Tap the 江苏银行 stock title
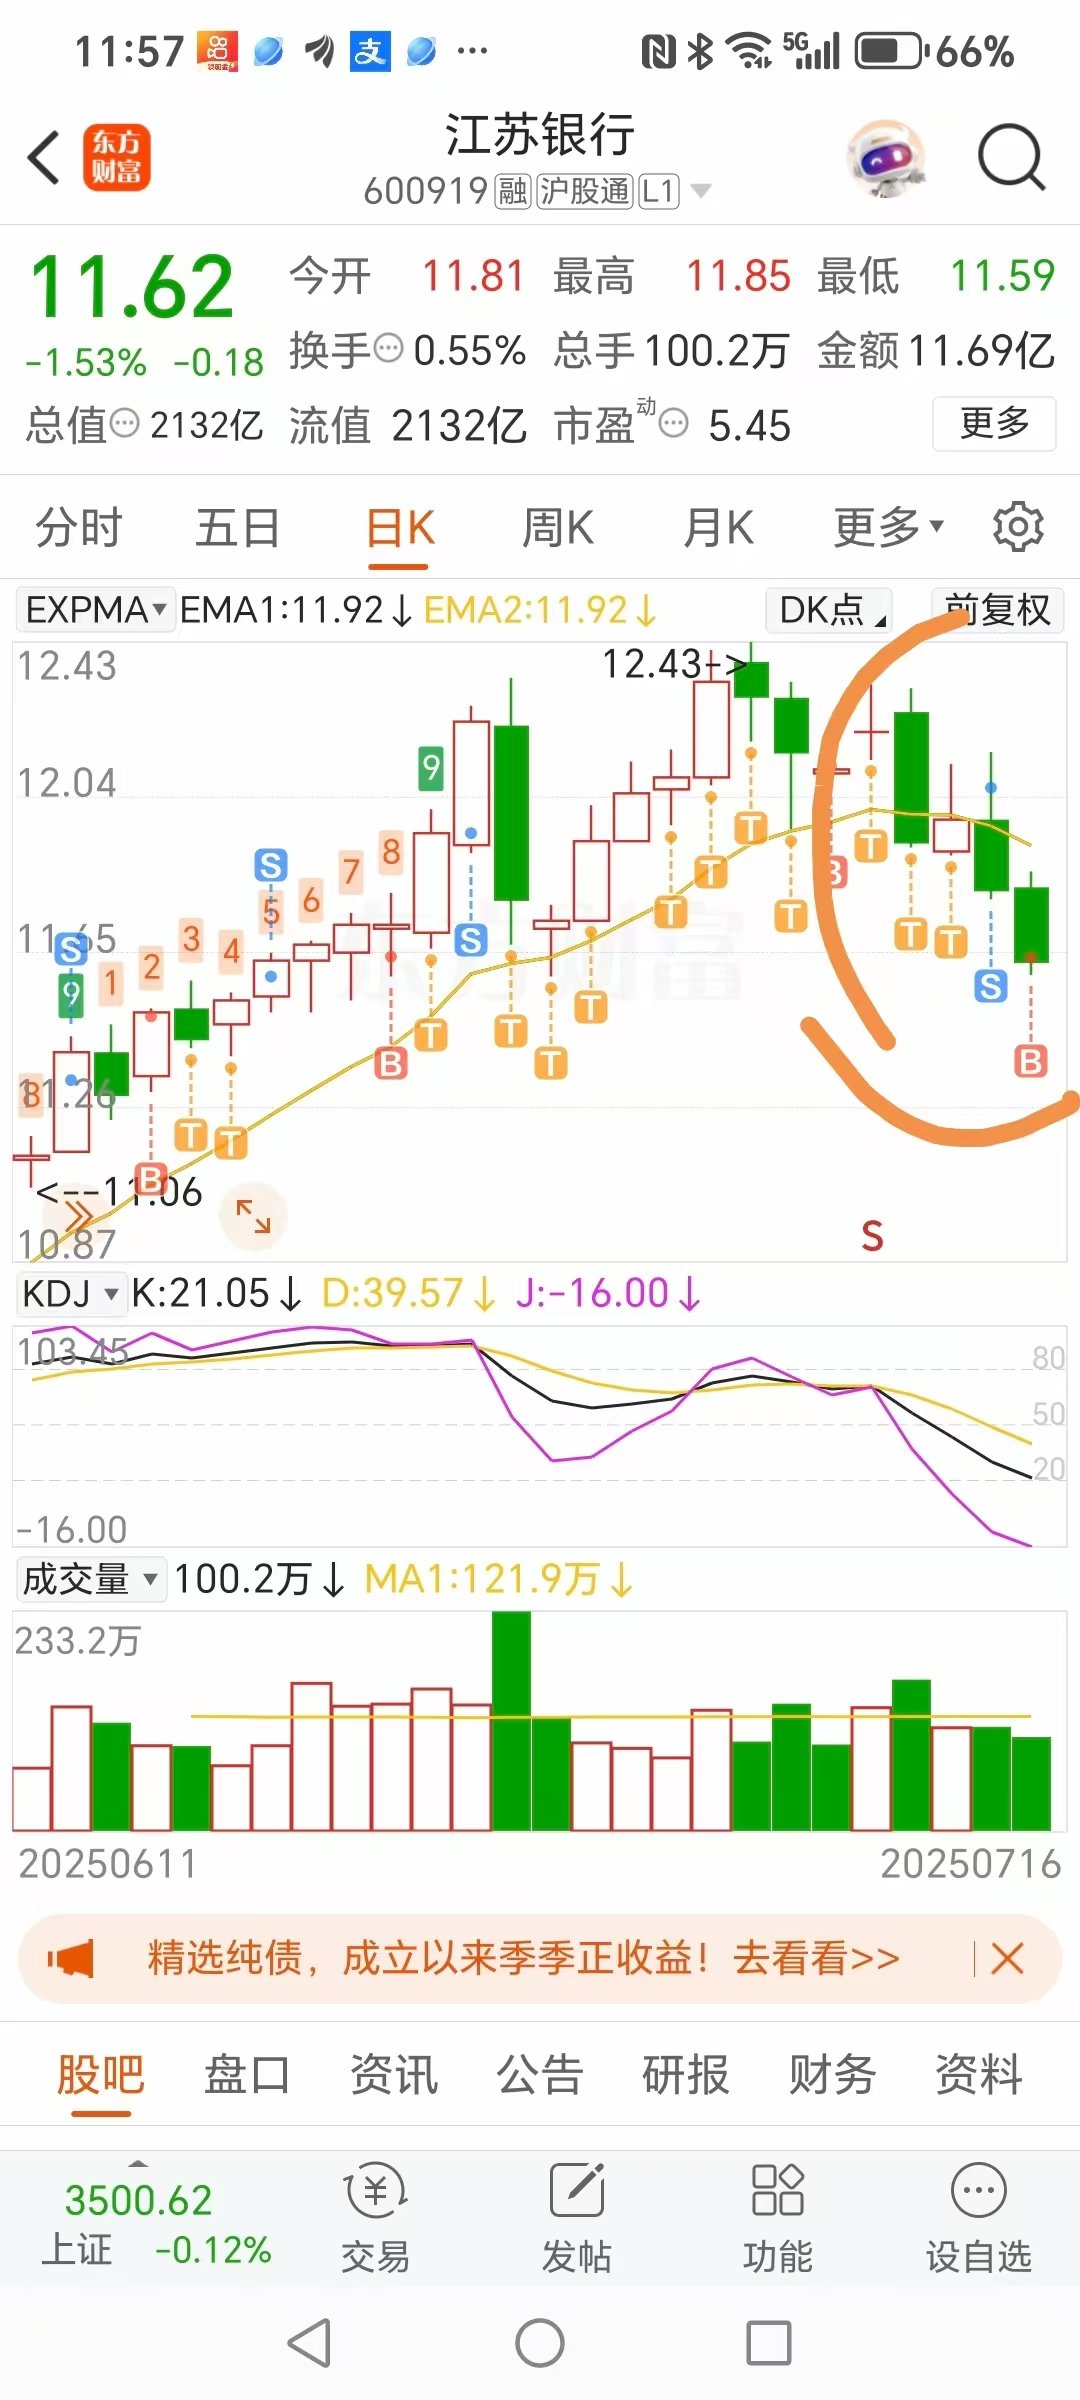Screen dimensions: 1080x2400 click(x=540, y=134)
